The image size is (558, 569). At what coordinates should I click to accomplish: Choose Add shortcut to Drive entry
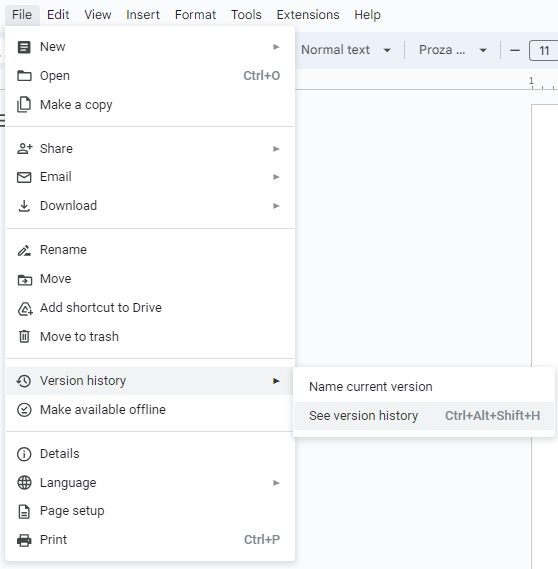click(150, 308)
